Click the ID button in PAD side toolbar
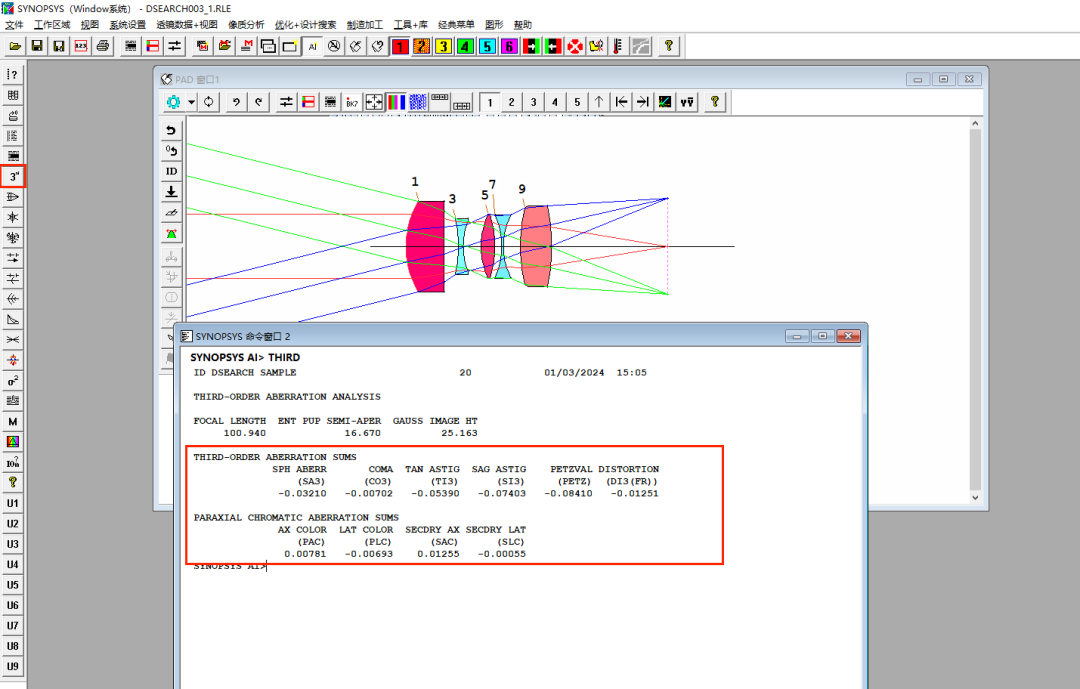 point(172,171)
